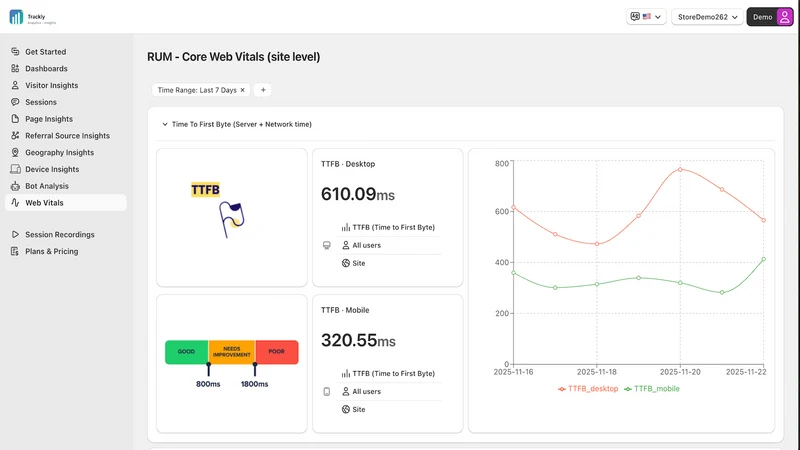Go to Geography Insights
This screenshot has width=800, height=450.
[x=66, y=153]
